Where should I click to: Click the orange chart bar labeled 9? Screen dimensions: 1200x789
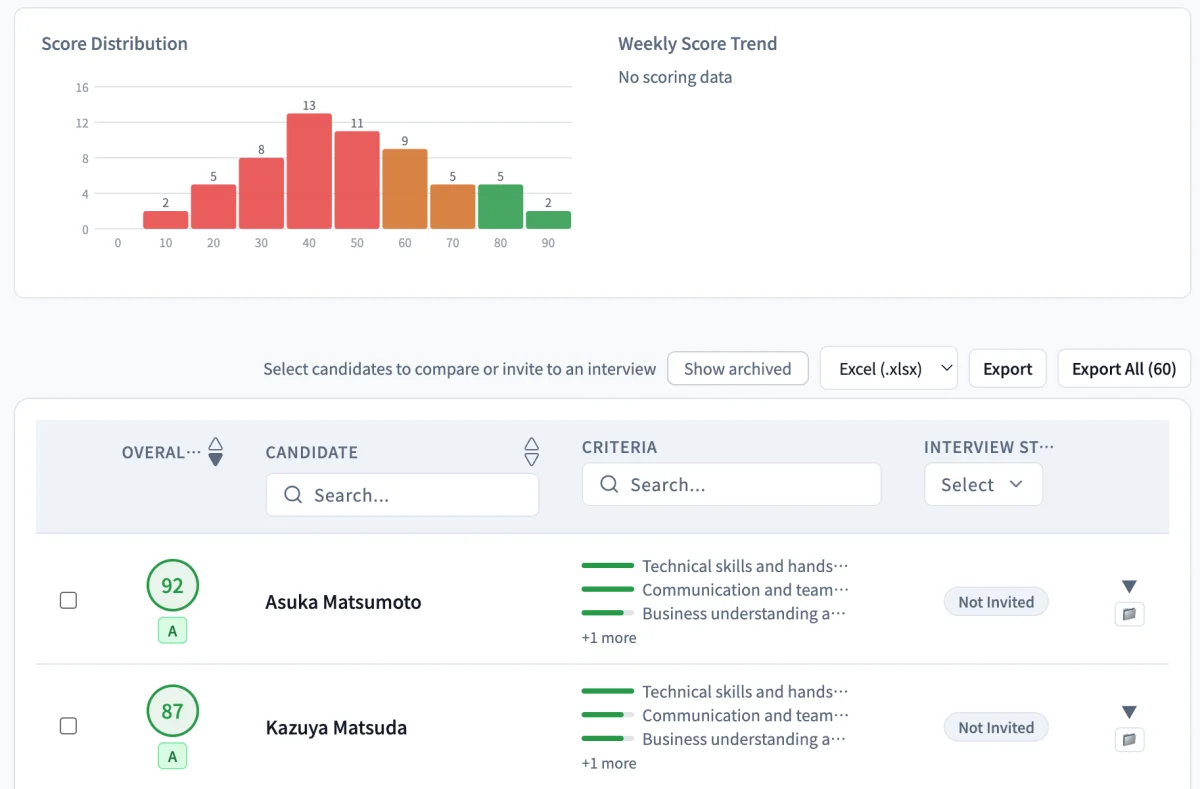[x=405, y=189]
